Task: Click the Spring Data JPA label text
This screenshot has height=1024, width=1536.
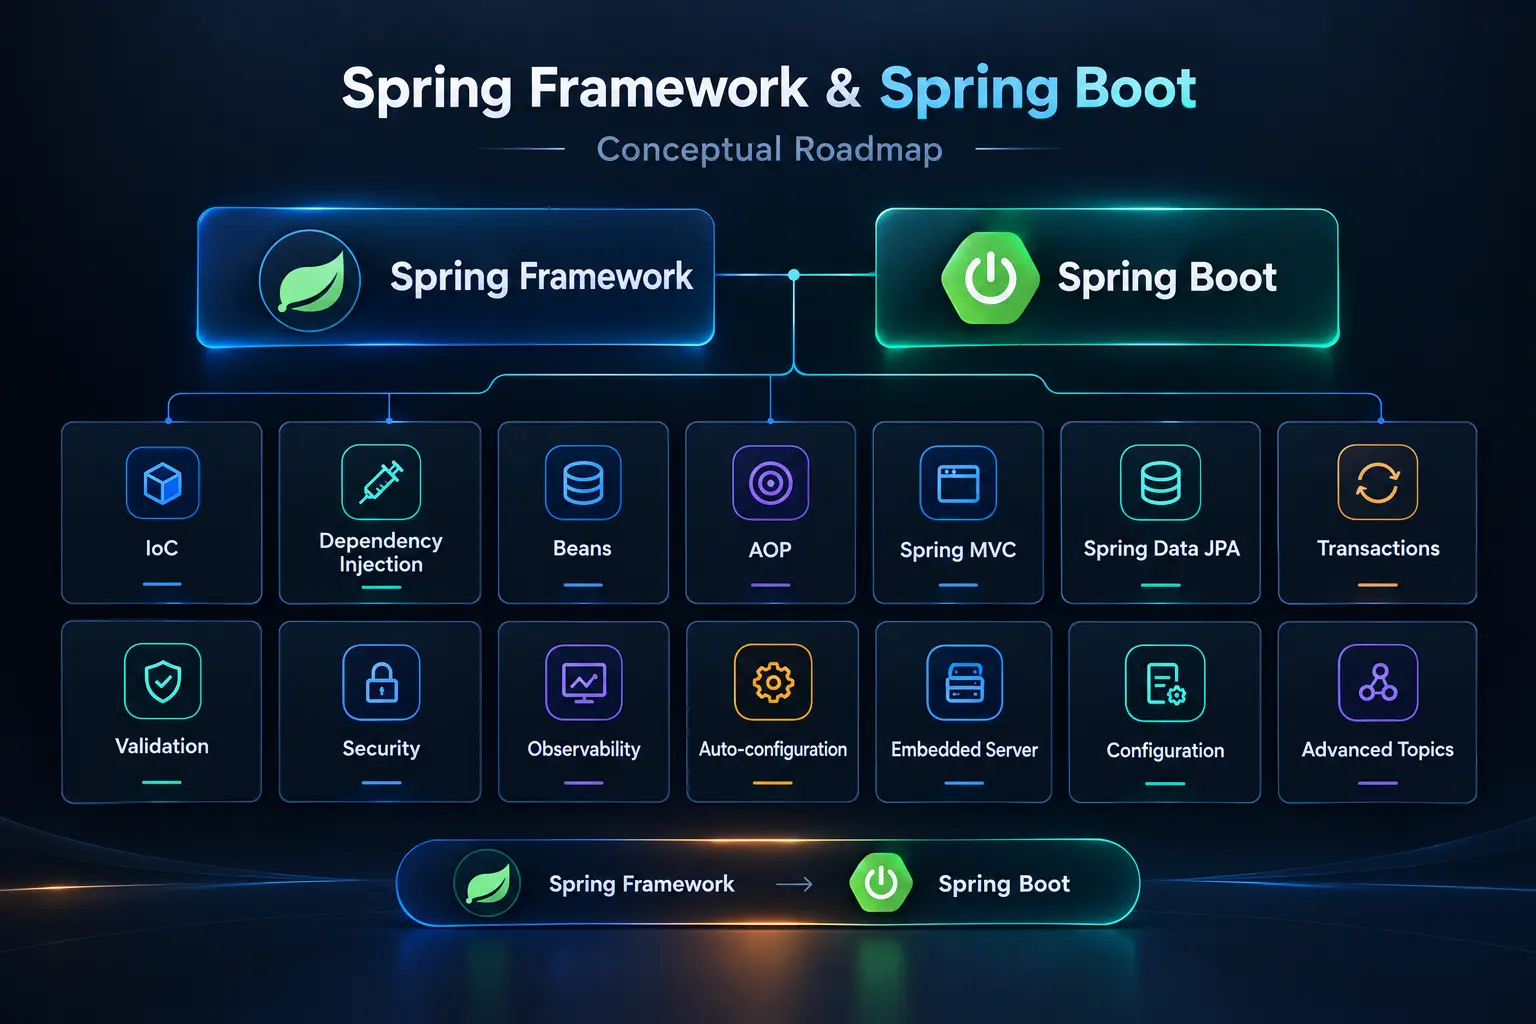Action: click(x=1162, y=549)
